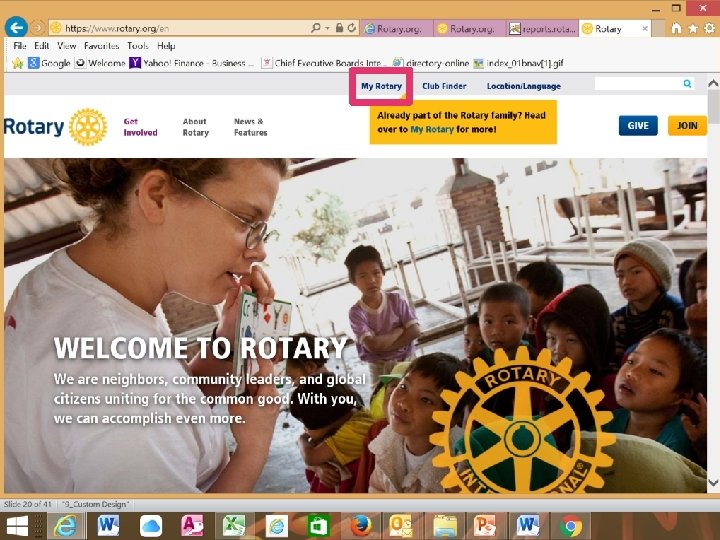The width and height of the screenshot is (720, 540).
Task: Open the News & Features navigation item
Action: [250, 127]
